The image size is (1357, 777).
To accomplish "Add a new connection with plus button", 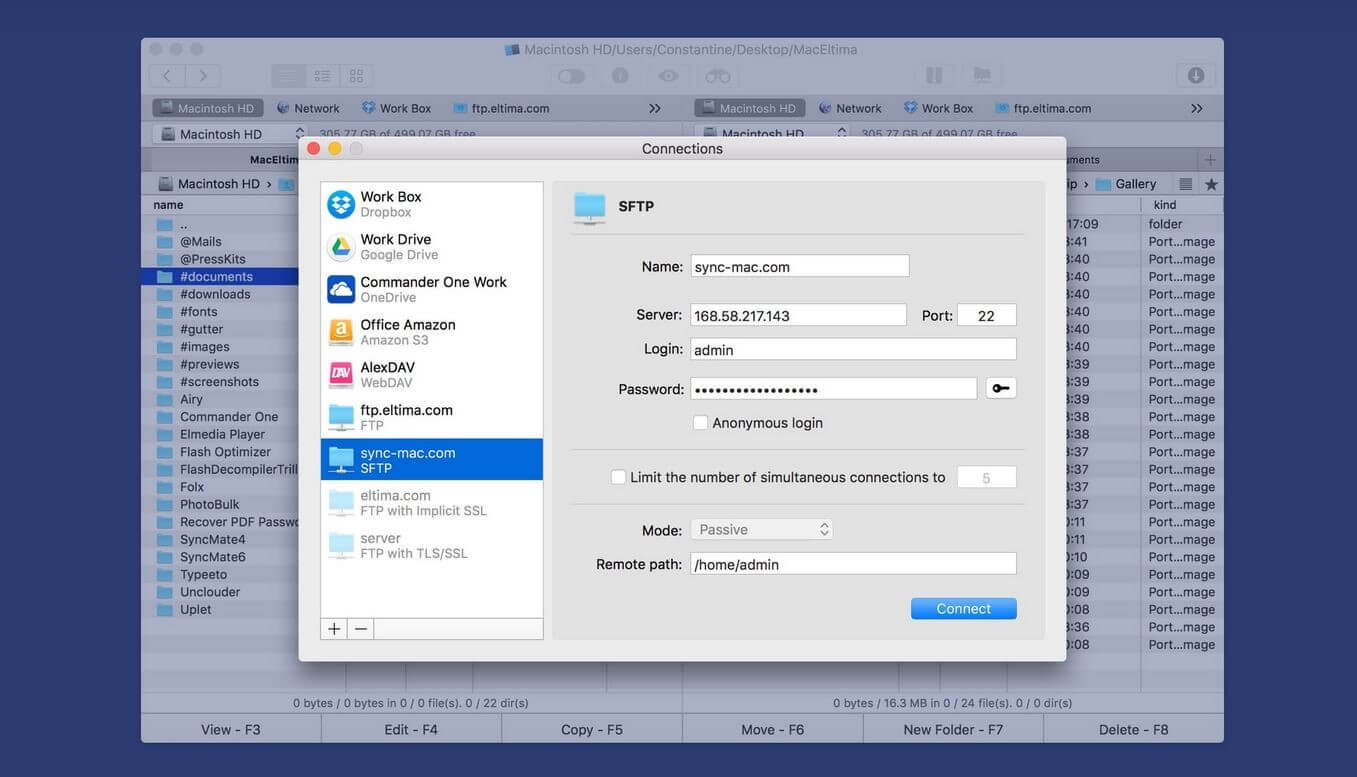I will (334, 629).
